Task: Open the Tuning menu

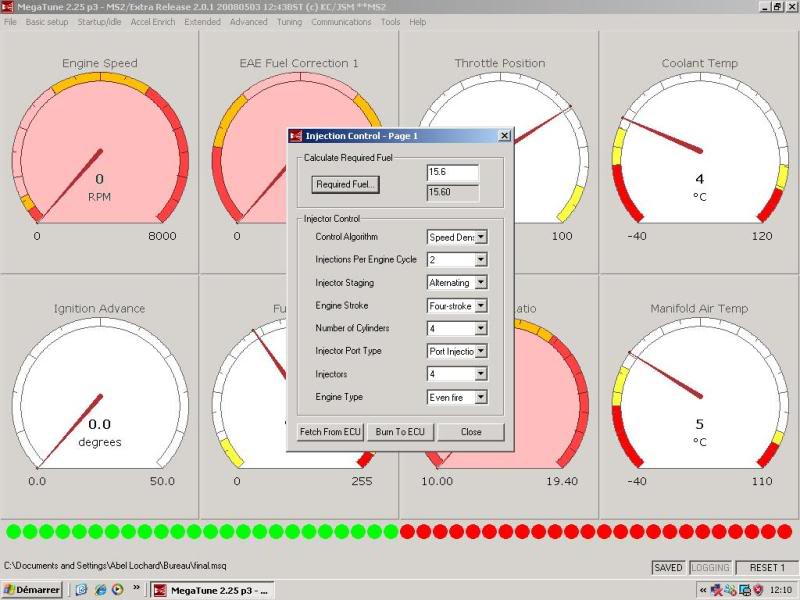Action: pyautogui.click(x=289, y=22)
